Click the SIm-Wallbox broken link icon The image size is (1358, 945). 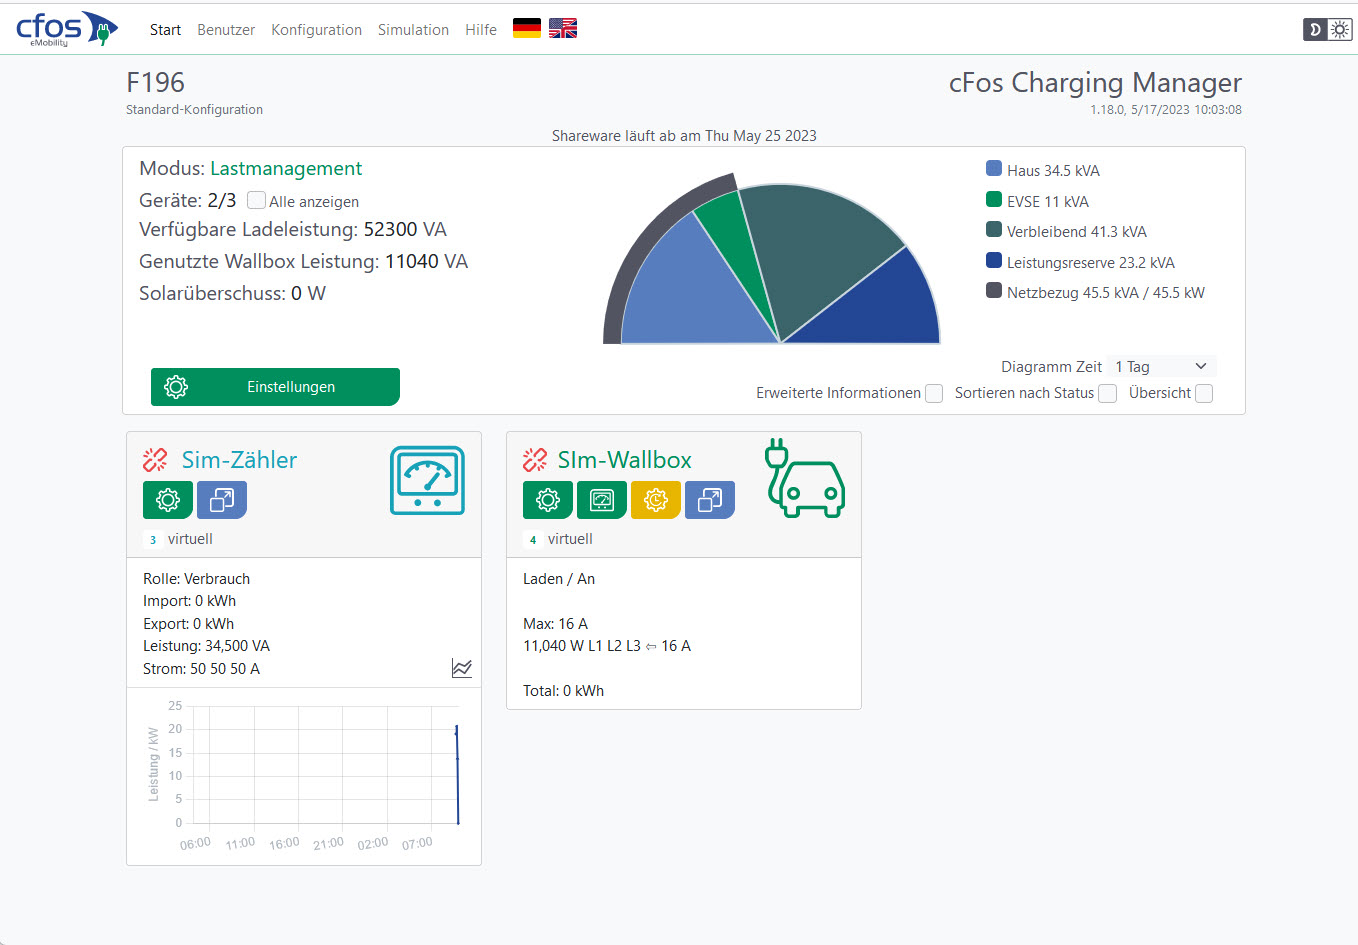click(535, 460)
